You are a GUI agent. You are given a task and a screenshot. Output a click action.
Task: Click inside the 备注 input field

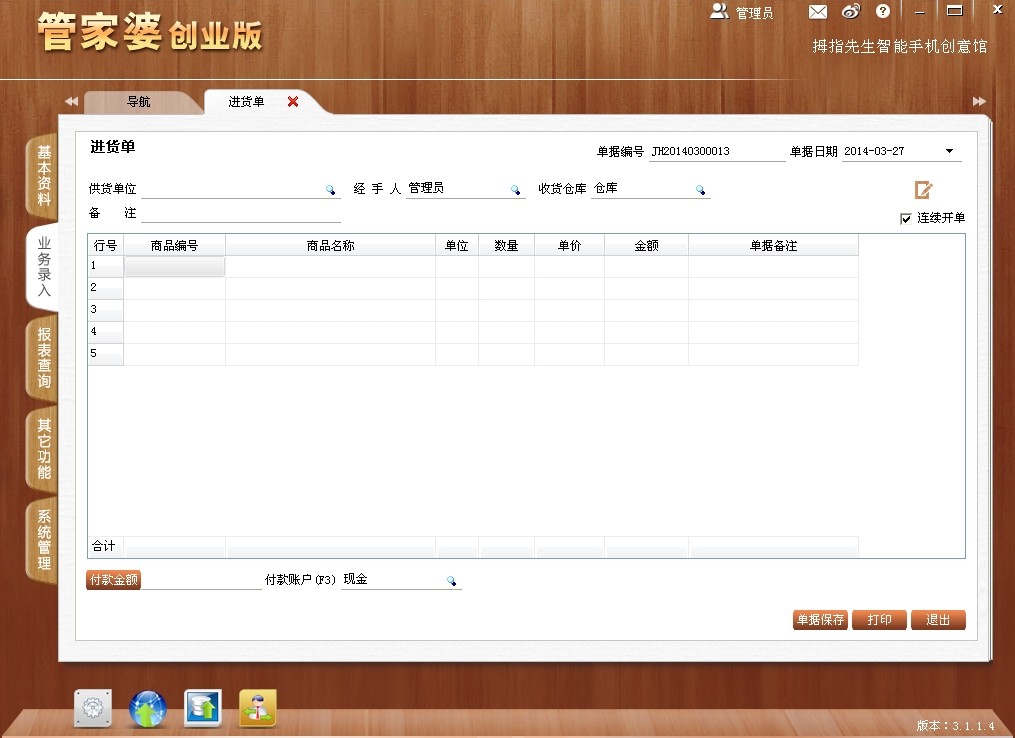[240, 213]
